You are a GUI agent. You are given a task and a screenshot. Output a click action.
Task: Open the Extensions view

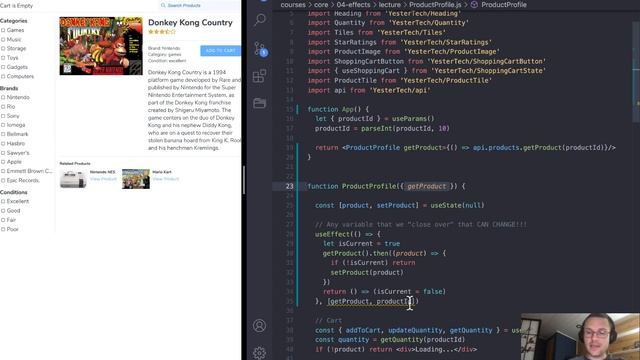(259, 76)
